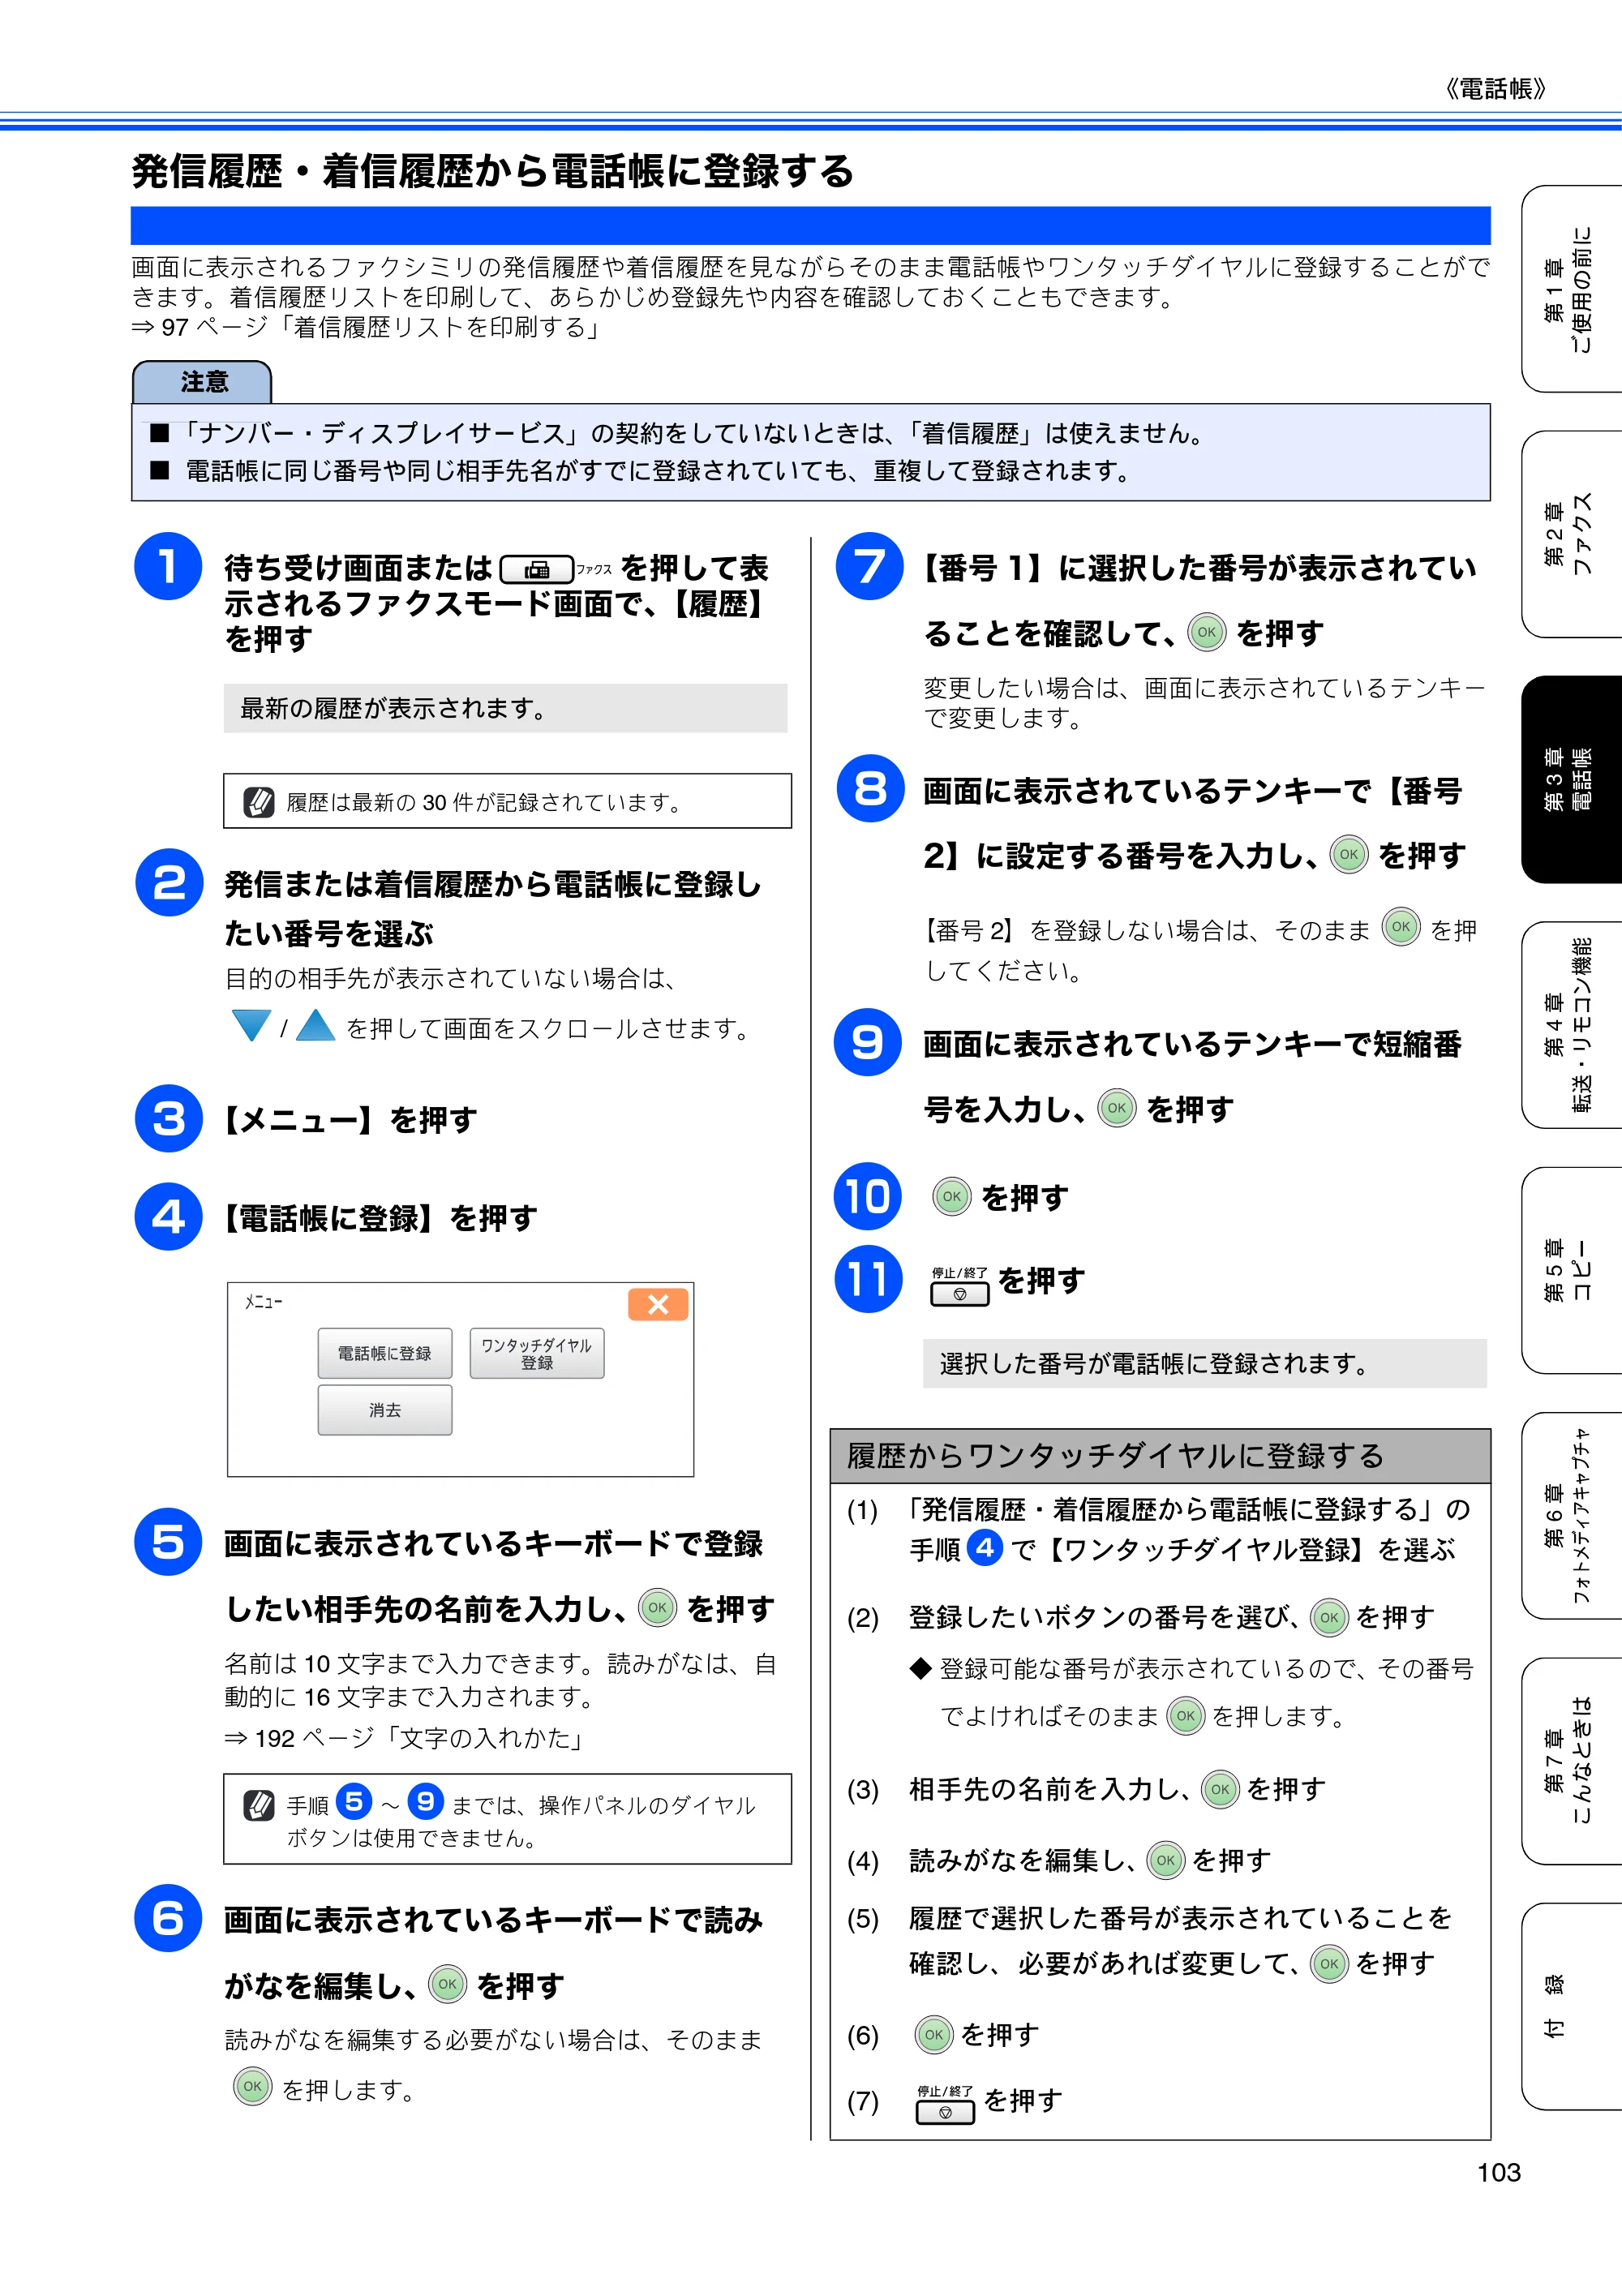Image resolution: width=1622 pixels, height=2296 pixels.
Task: Click the step 4 reference circle in one-touch step (1)
Action: (x=985, y=1548)
